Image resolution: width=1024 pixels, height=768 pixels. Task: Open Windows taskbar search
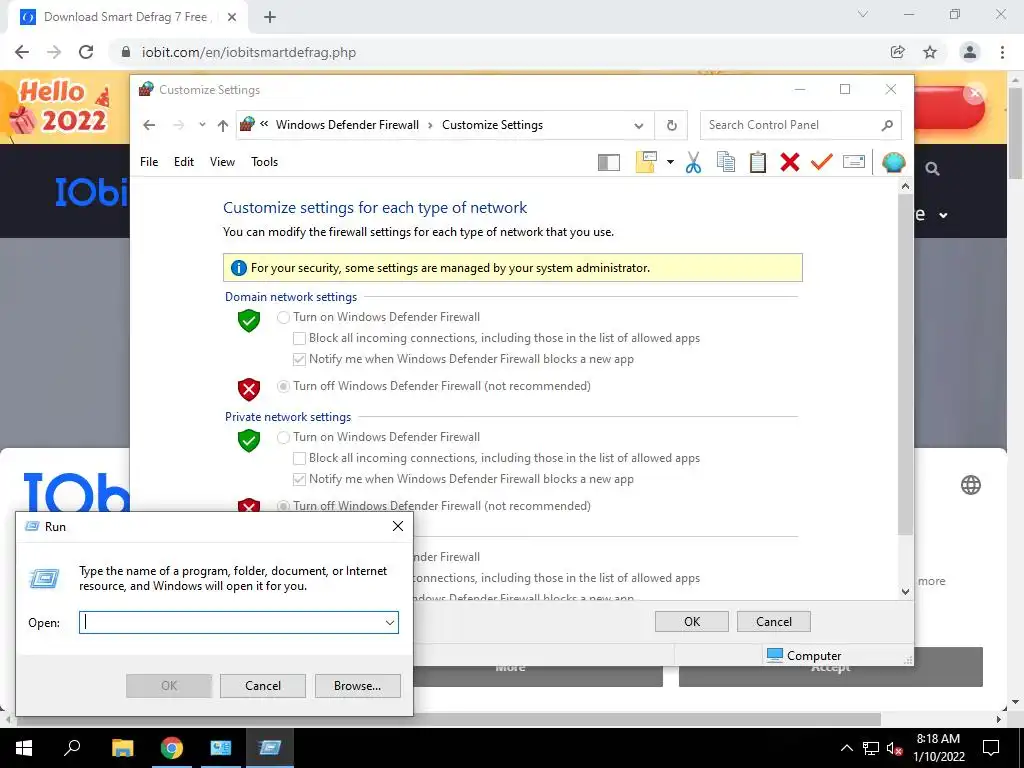click(72, 748)
